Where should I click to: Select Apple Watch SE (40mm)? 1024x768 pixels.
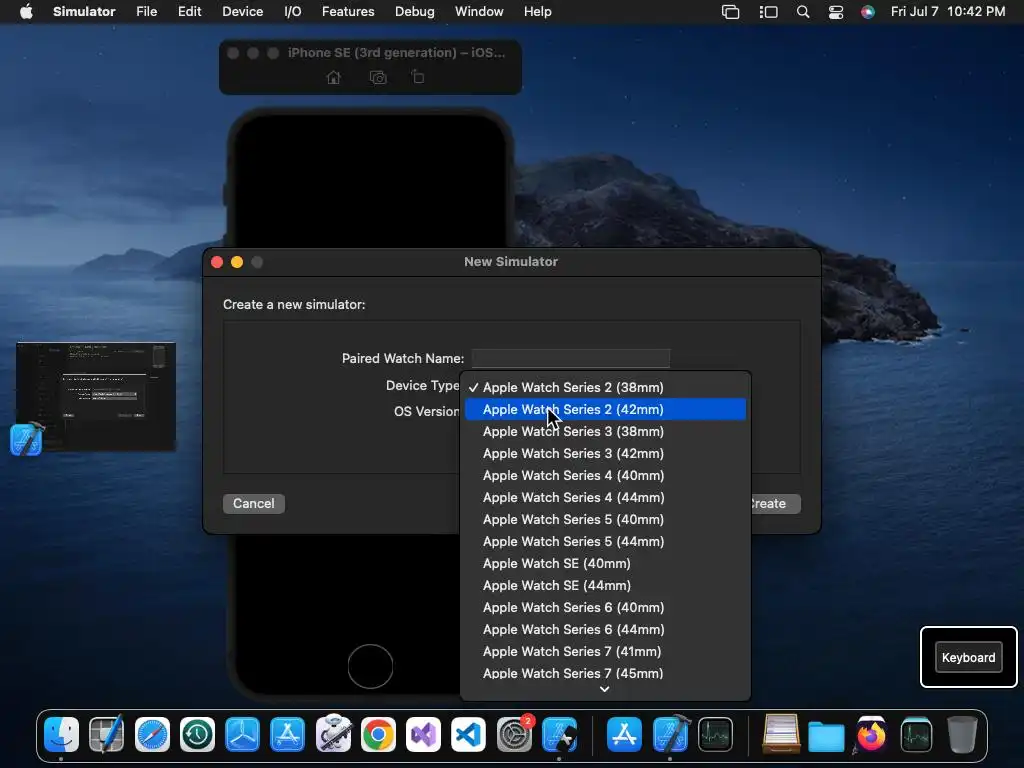605,564
